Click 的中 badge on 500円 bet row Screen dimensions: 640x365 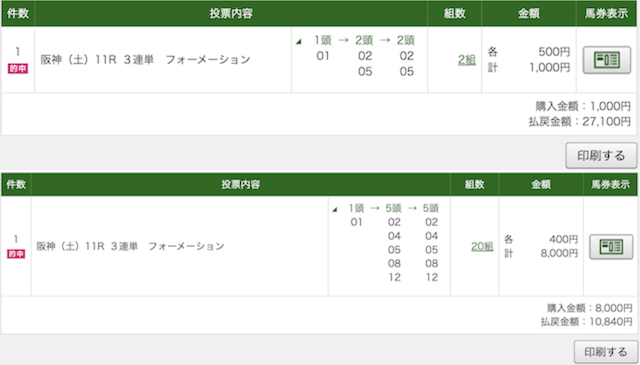[18, 69]
